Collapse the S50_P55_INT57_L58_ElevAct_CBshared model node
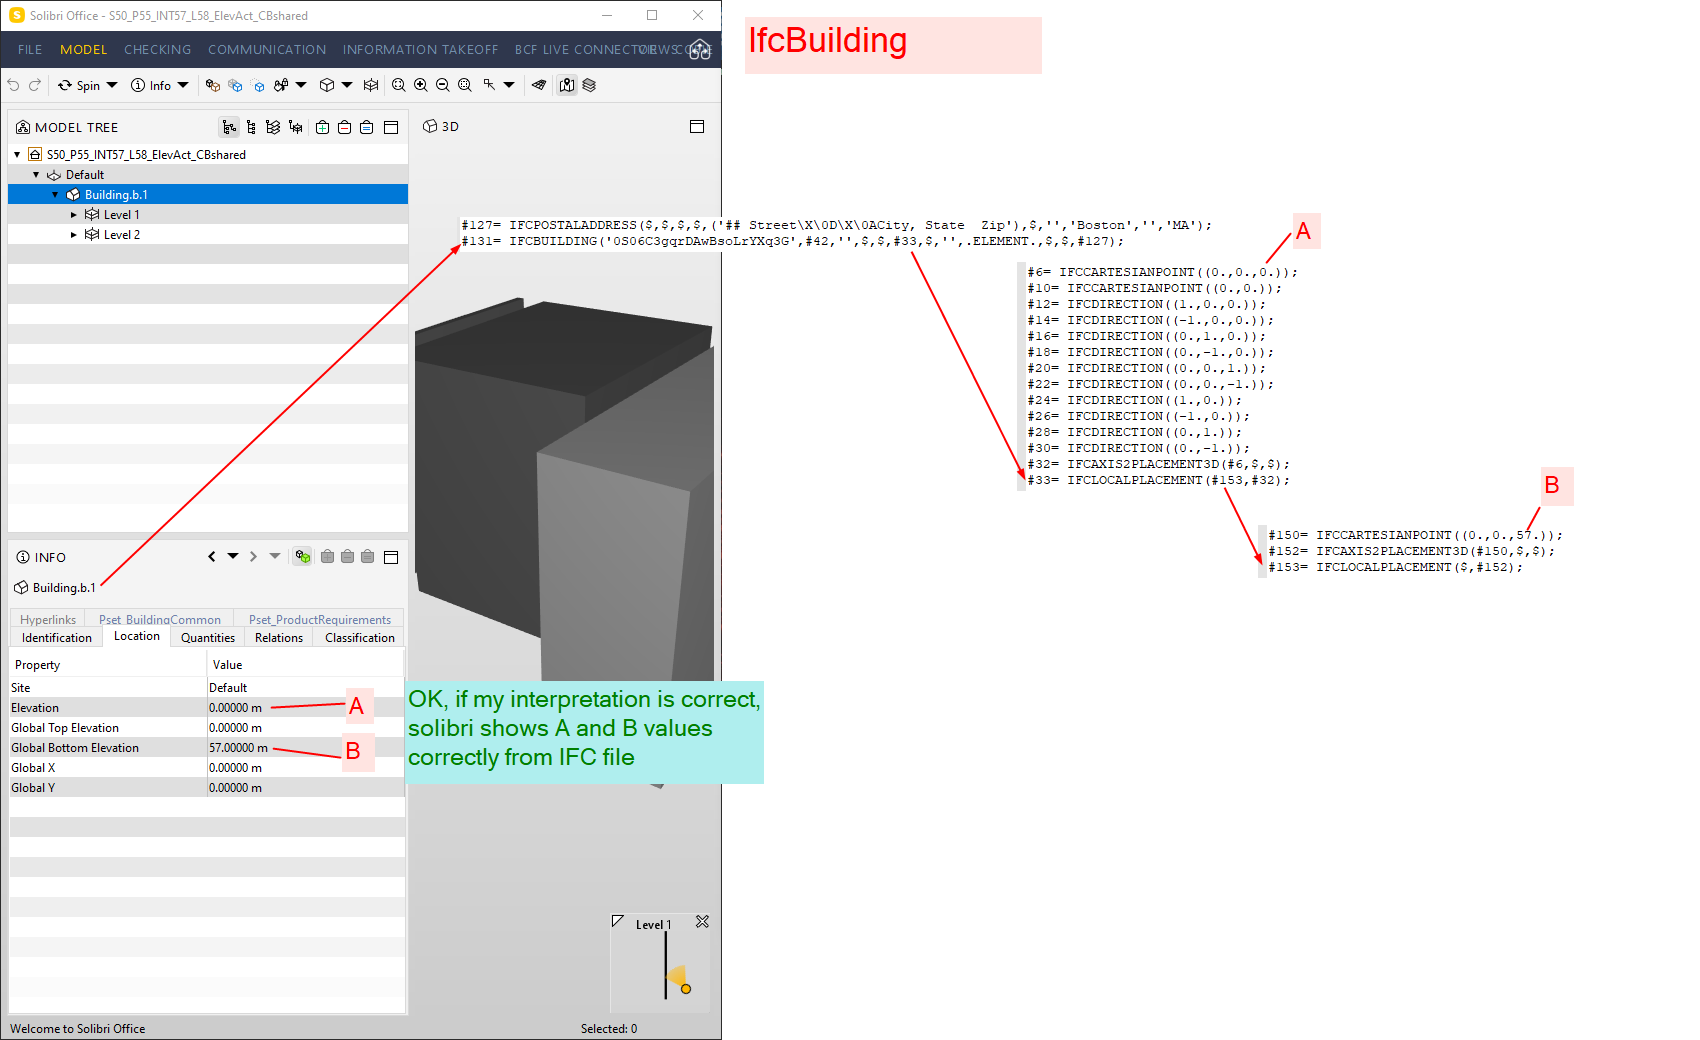This screenshot has height=1040, width=1700. coord(17,155)
